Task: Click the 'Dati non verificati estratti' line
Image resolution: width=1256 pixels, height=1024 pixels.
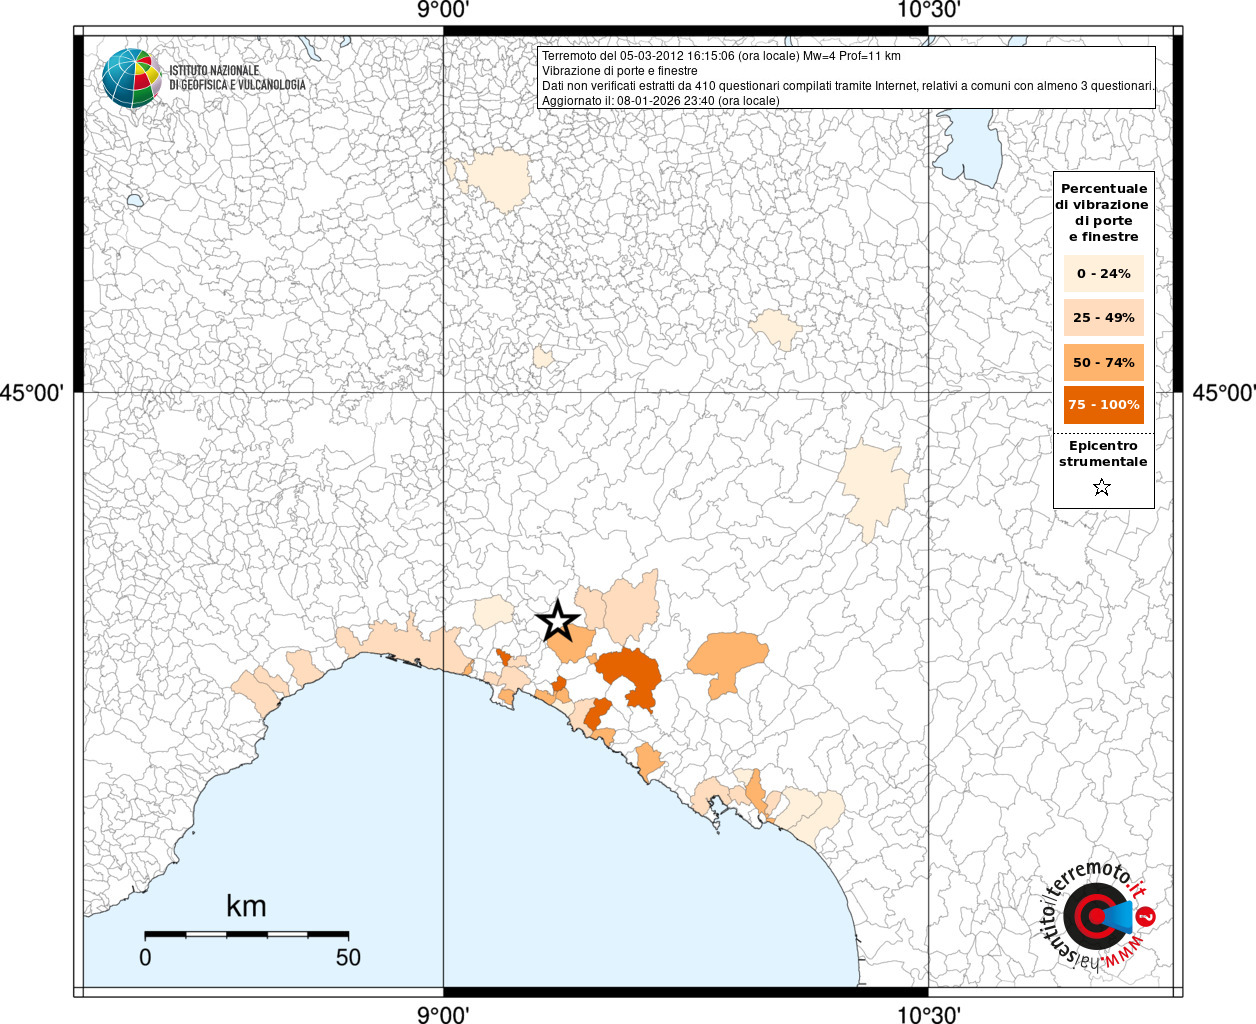Action: [848, 86]
